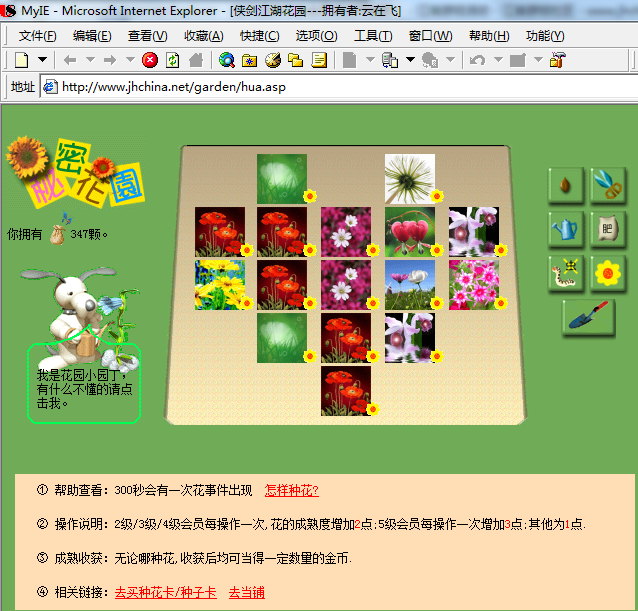This screenshot has height=611, width=638.
Task: Select the scissors pruning tool button
Action: (608, 186)
